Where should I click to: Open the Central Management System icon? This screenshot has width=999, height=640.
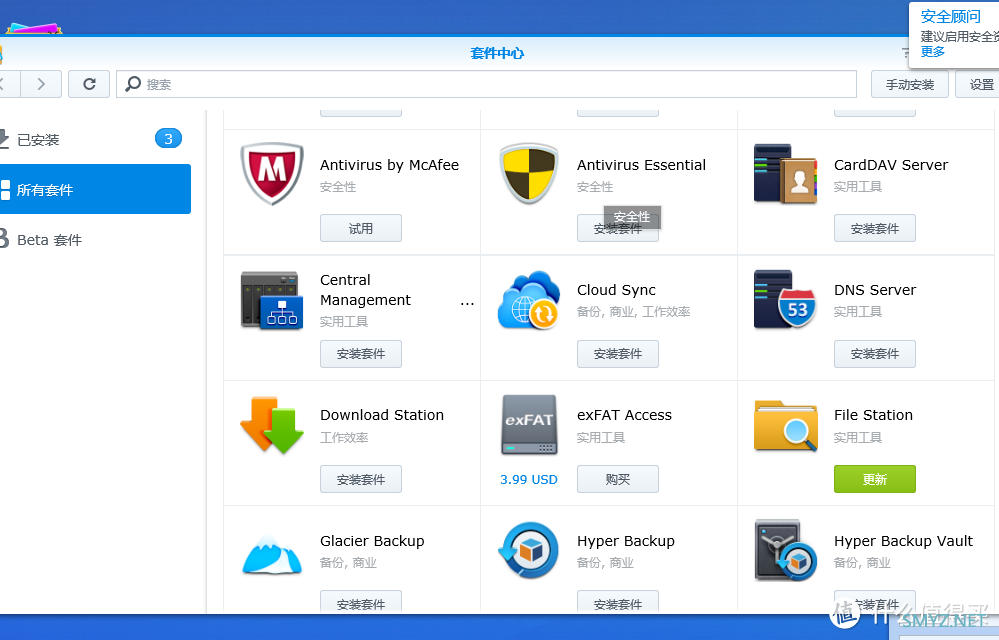tap(272, 299)
